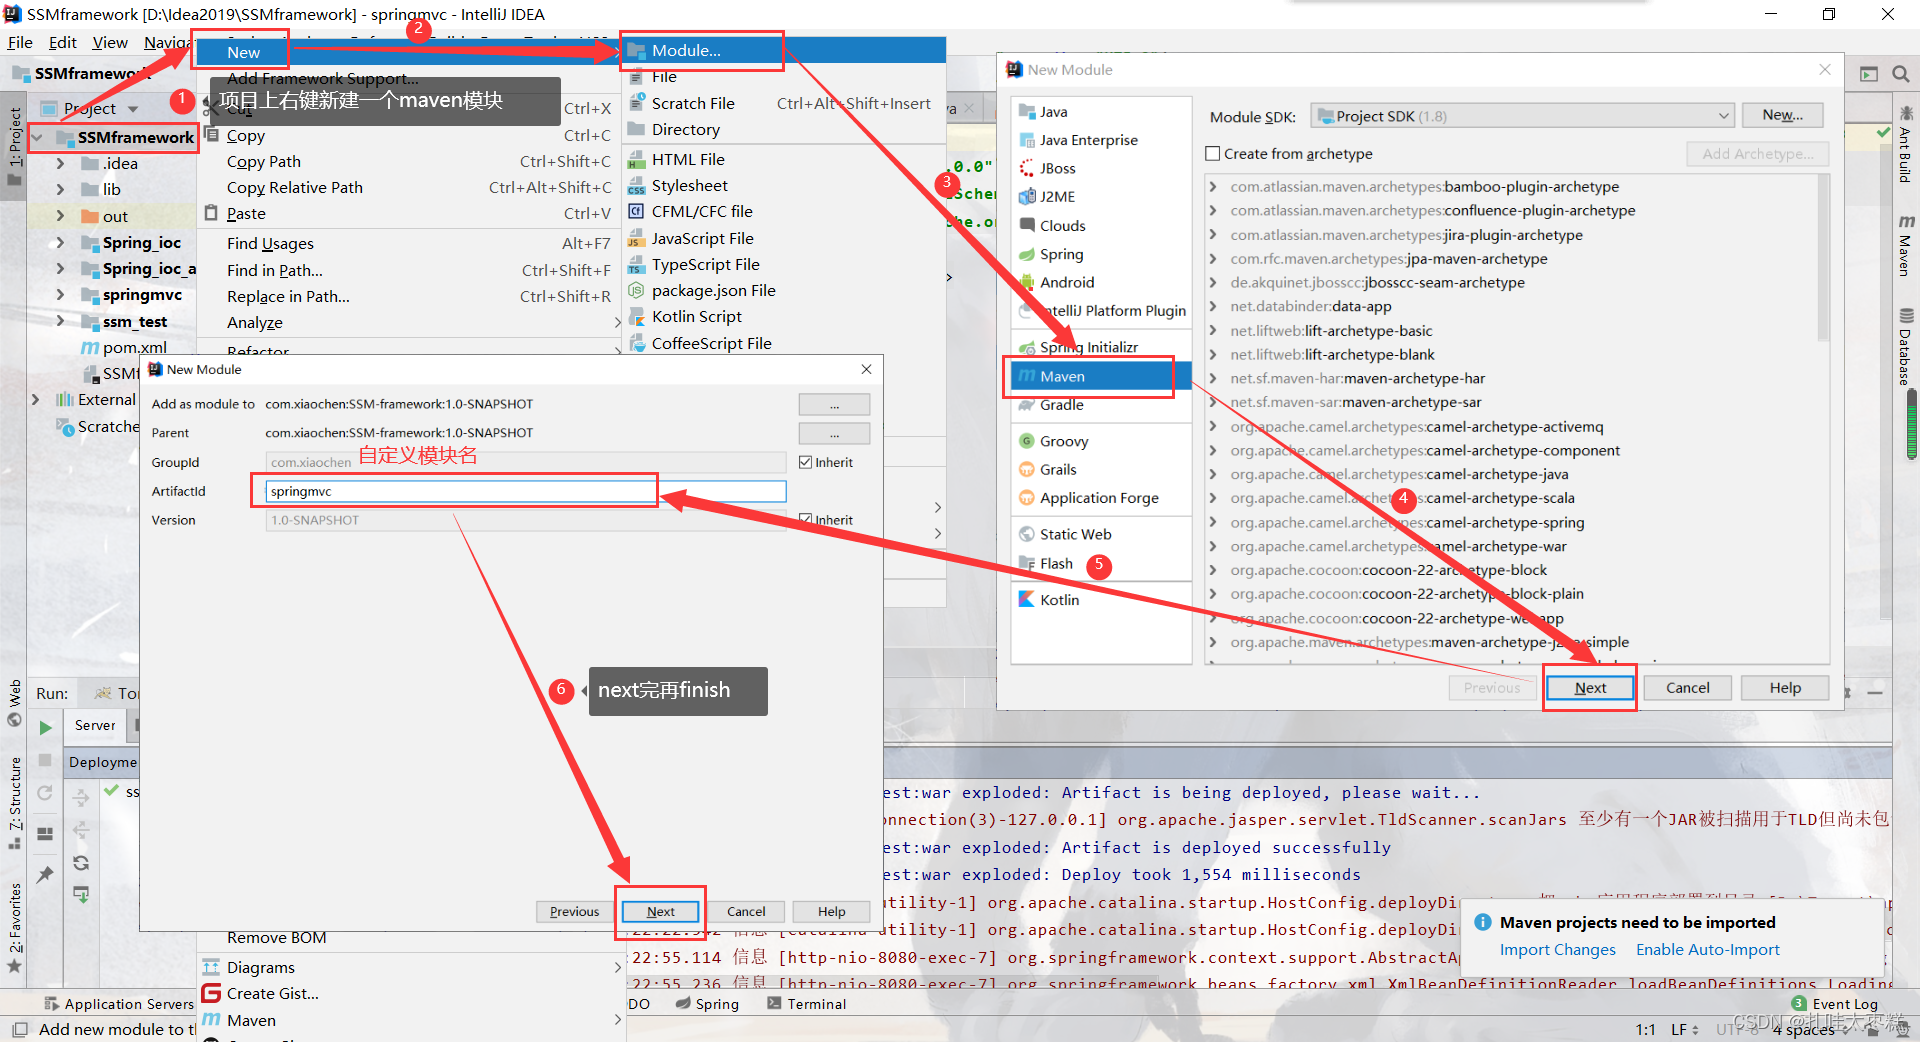The width and height of the screenshot is (1920, 1042).
Task: Open the View menu
Action: (x=110, y=43)
